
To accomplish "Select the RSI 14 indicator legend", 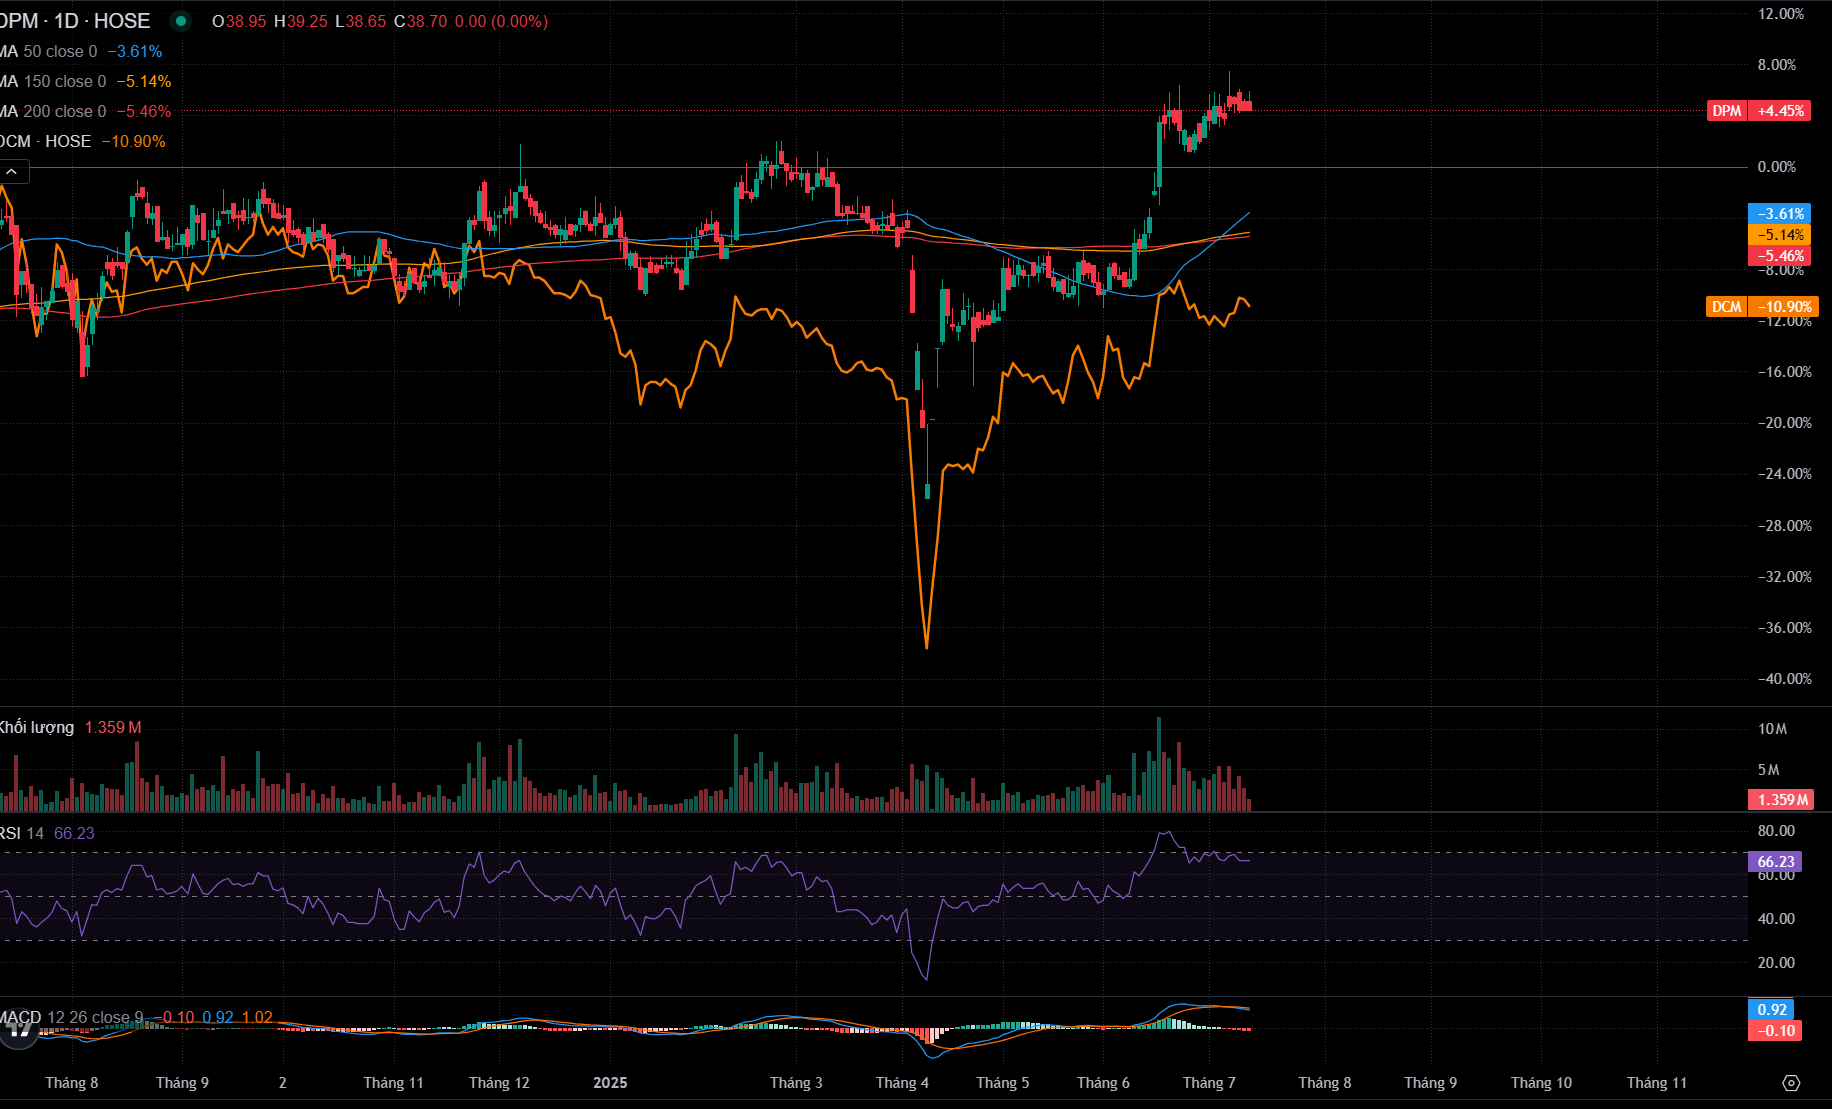I will tap(22, 833).
